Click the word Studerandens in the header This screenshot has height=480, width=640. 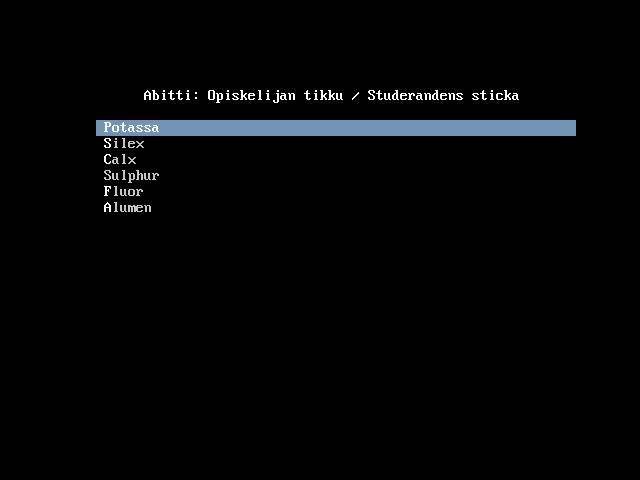point(415,96)
